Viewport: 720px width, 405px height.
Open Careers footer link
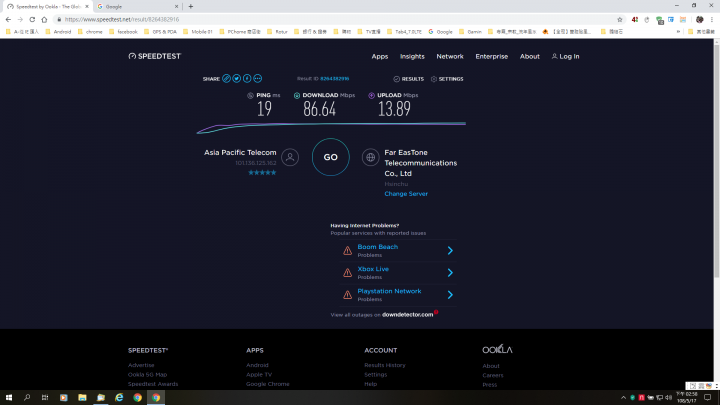493,375
